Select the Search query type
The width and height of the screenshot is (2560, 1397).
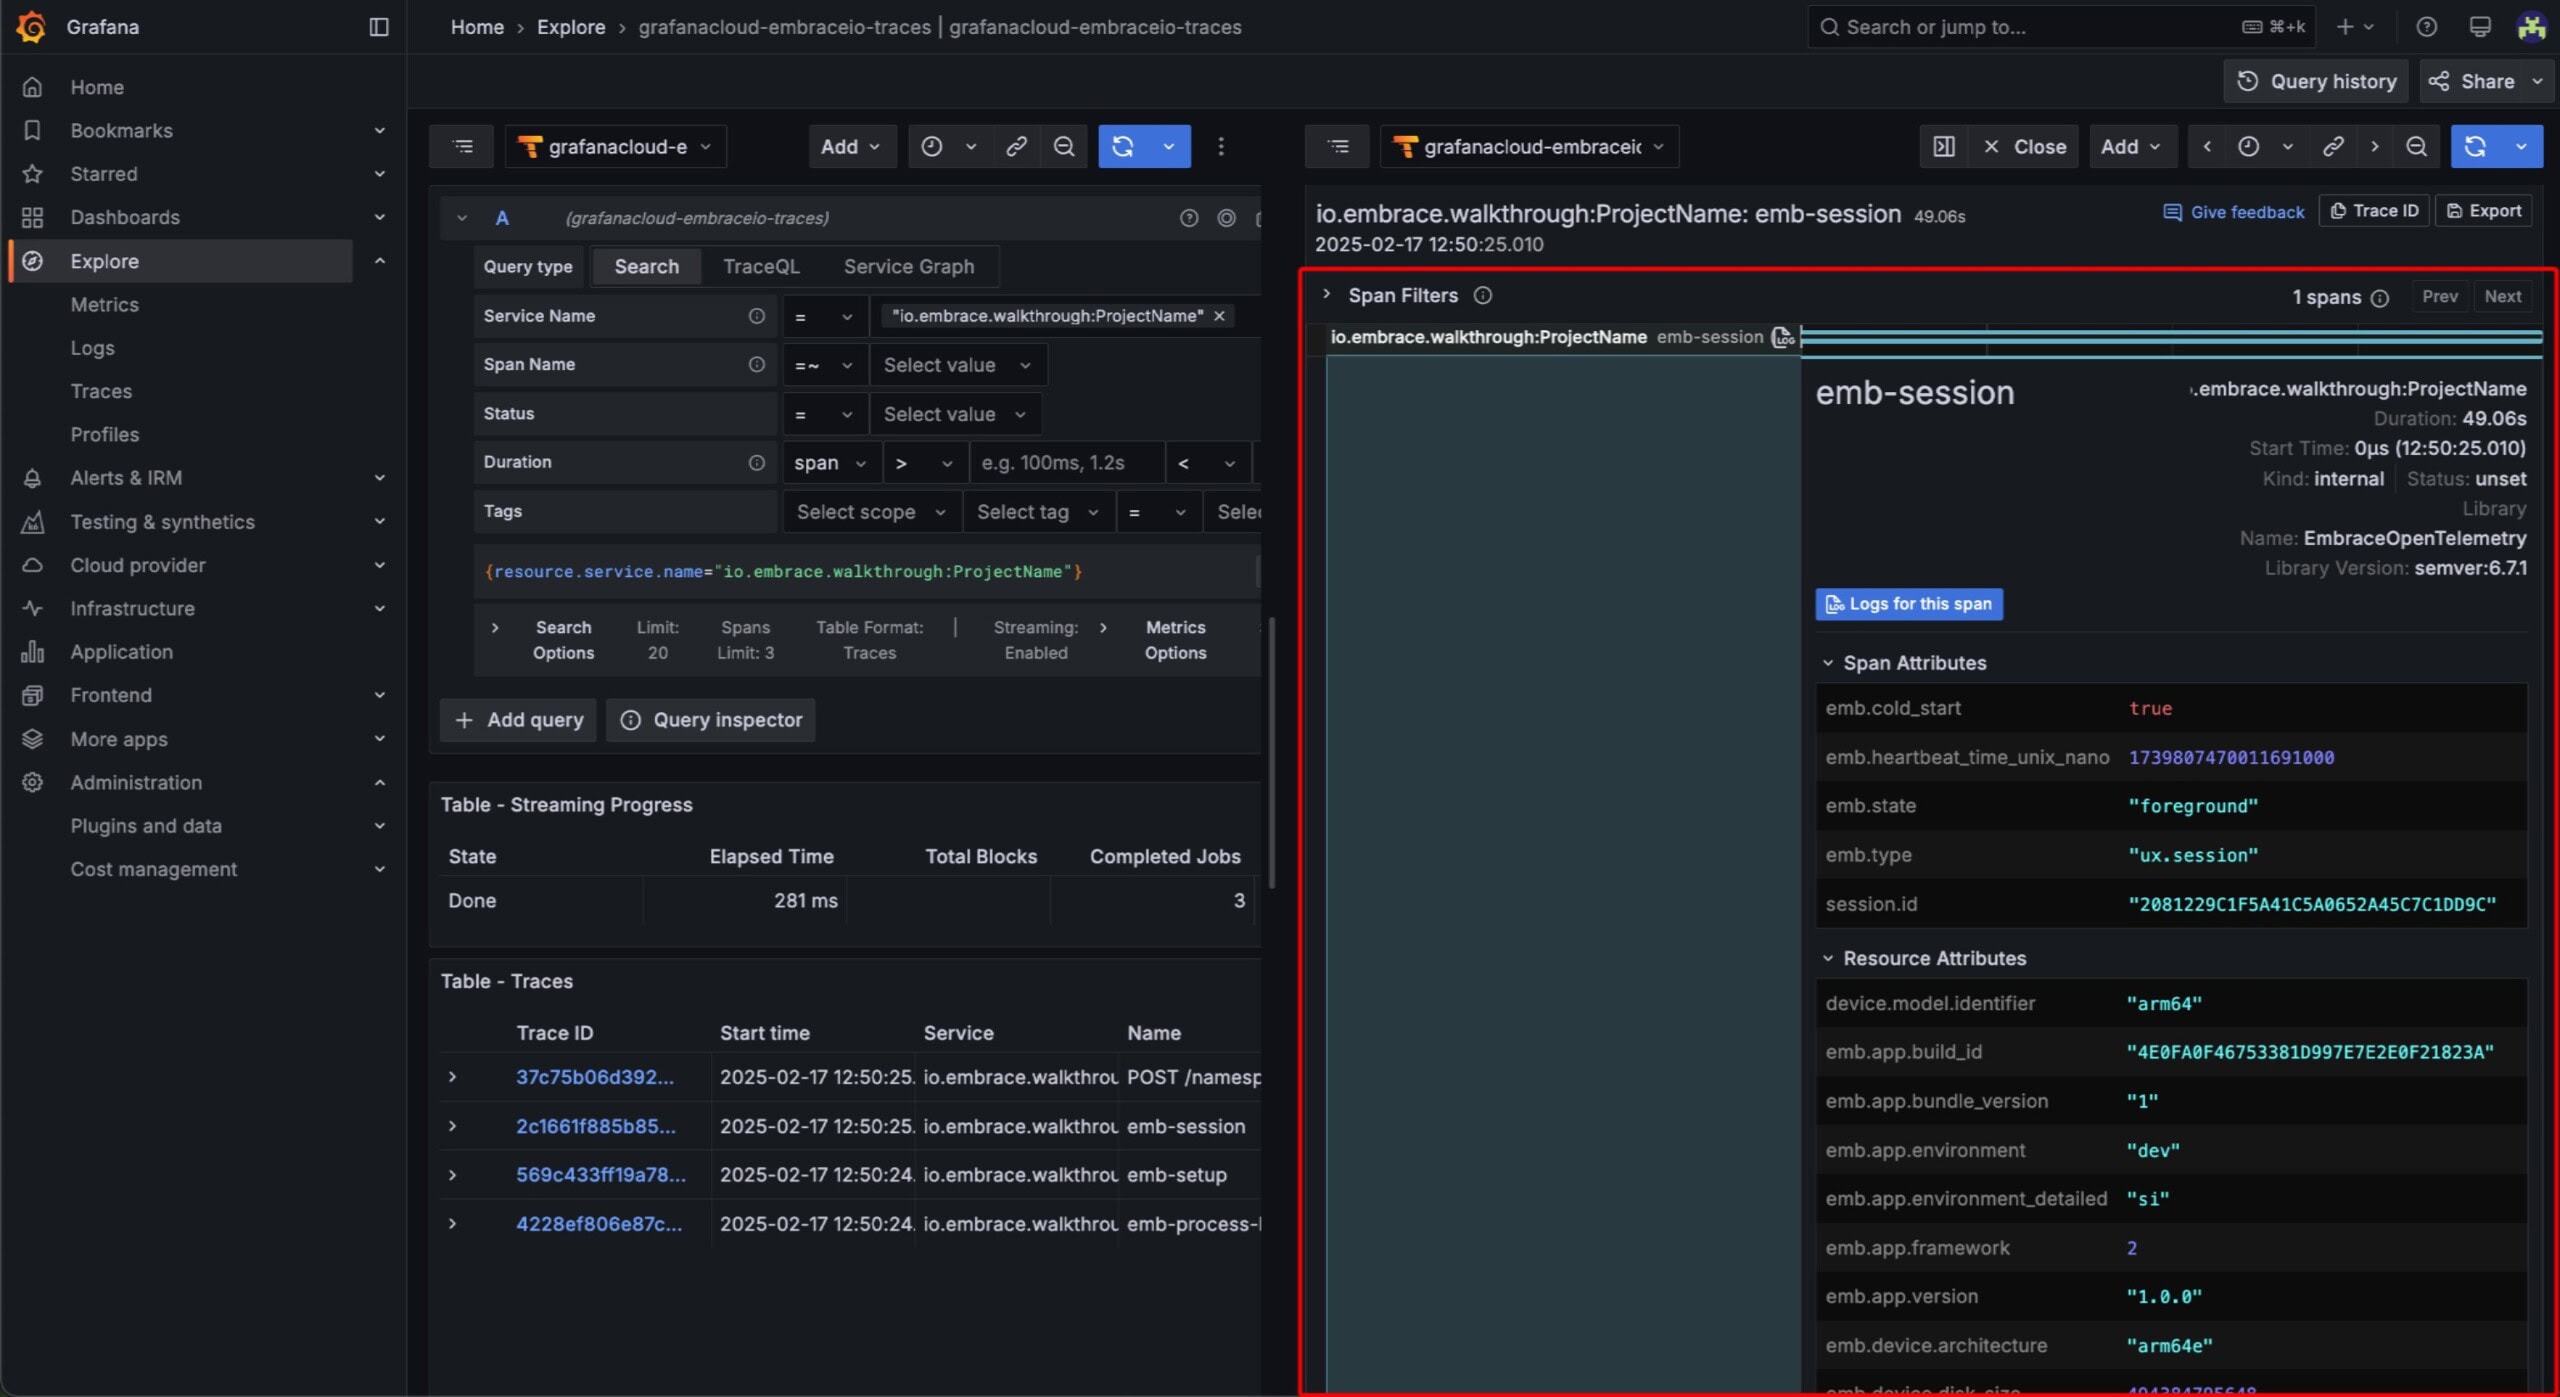(x=646, y=267)
